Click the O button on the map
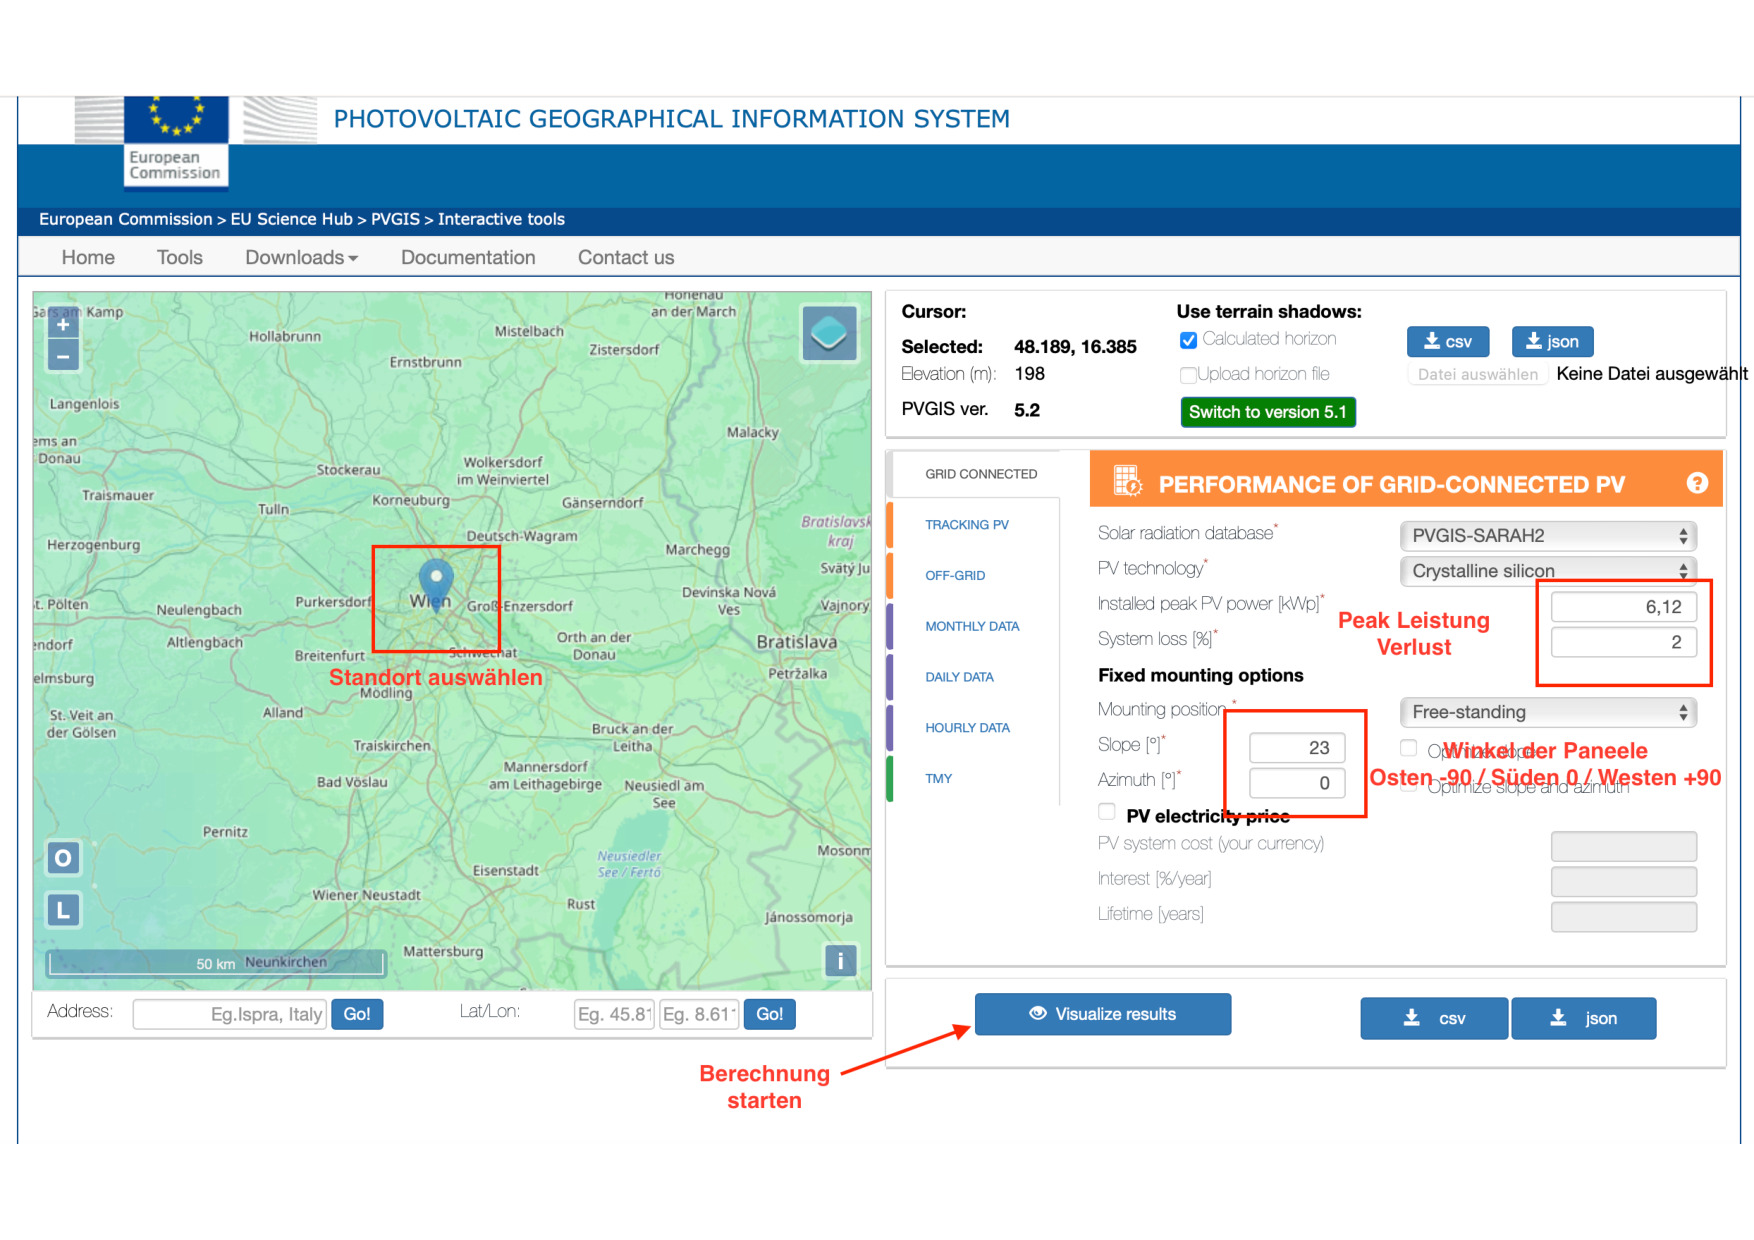The height and width of the screenshot is (1240, 1754). point(63,858)
